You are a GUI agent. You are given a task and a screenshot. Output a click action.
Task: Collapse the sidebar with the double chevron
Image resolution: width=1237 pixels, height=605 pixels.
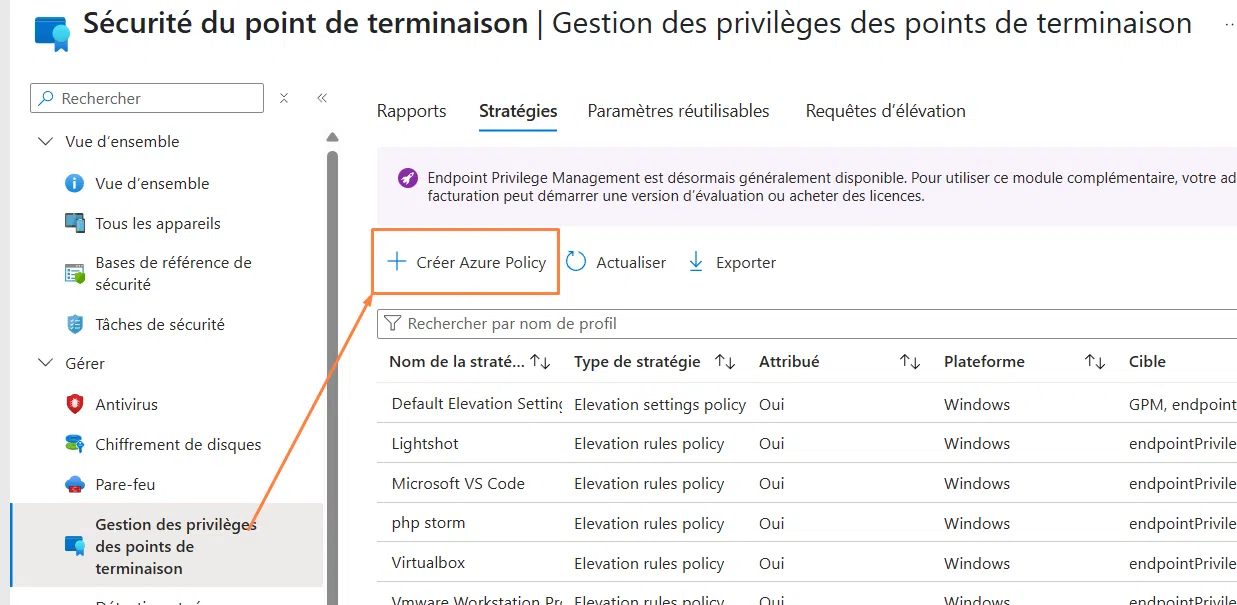click(321, 98)
